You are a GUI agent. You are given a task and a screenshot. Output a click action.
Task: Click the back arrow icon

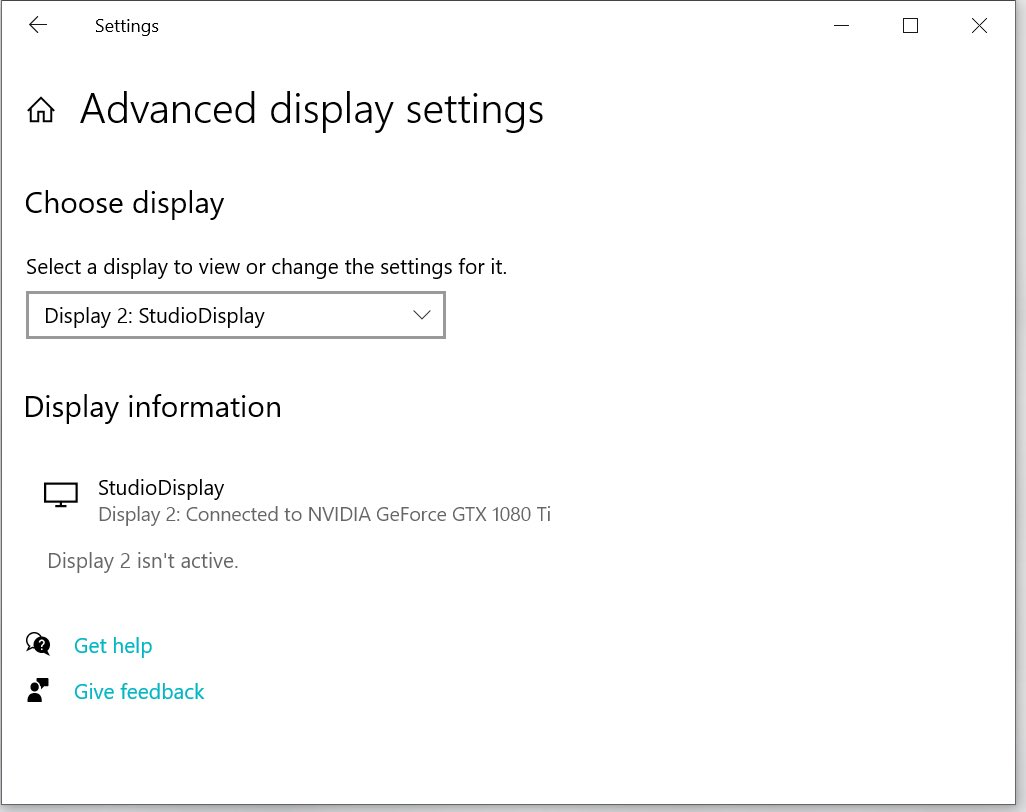pos(37,25)
